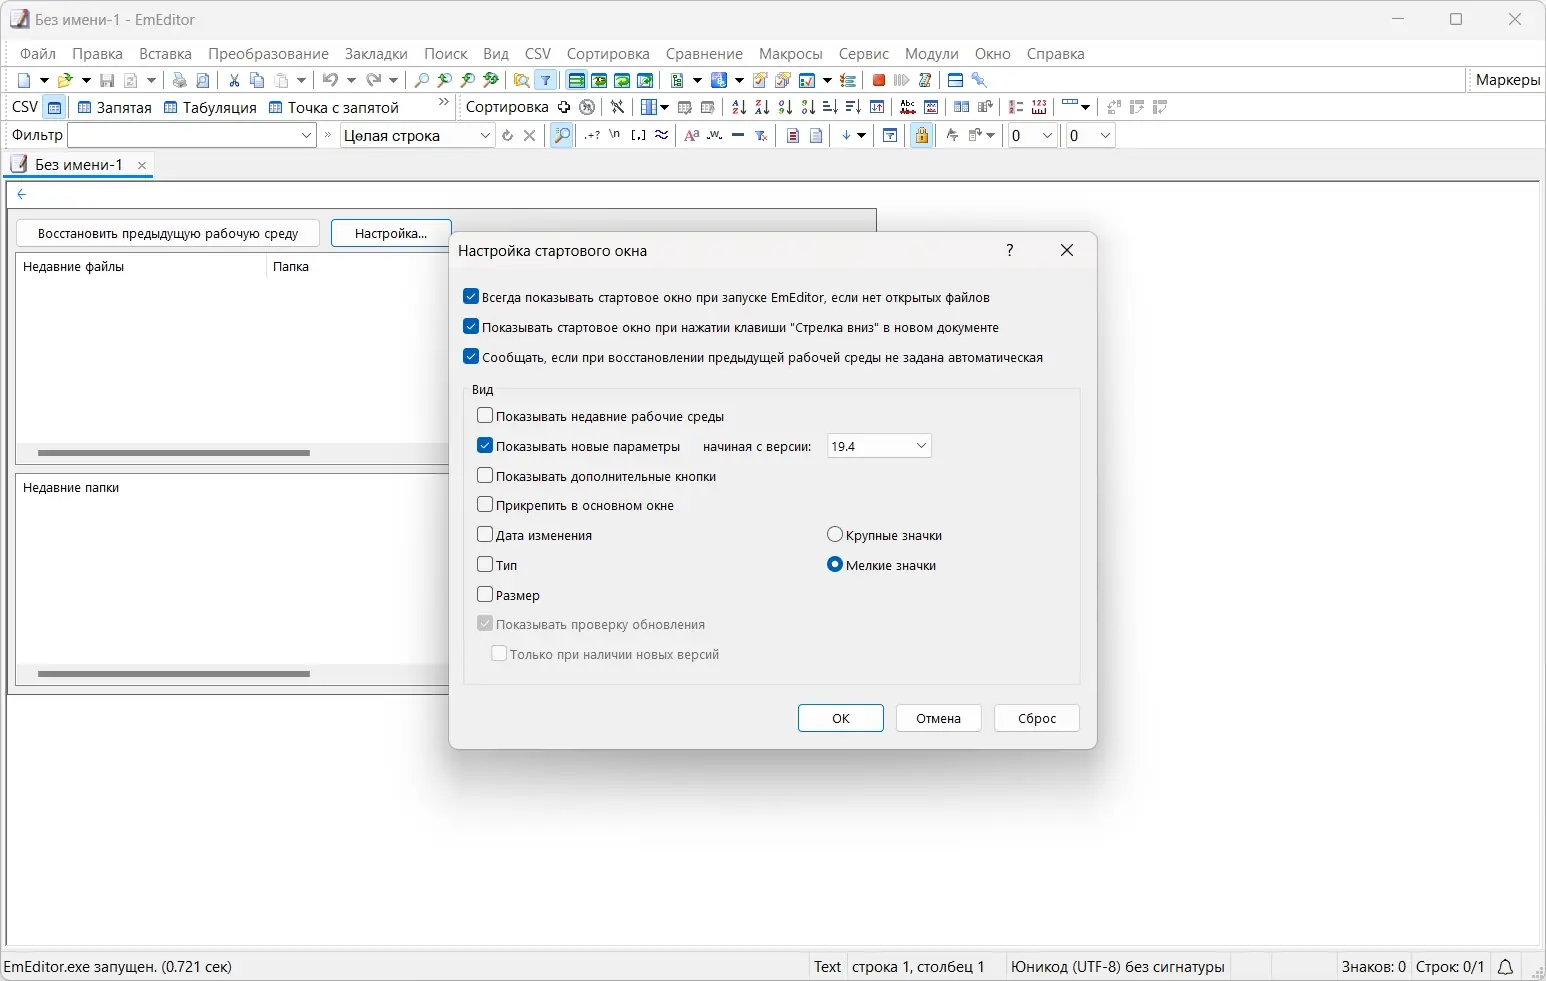
Task: Confirm dialog with OK button
Action: (x=841, y=718)
